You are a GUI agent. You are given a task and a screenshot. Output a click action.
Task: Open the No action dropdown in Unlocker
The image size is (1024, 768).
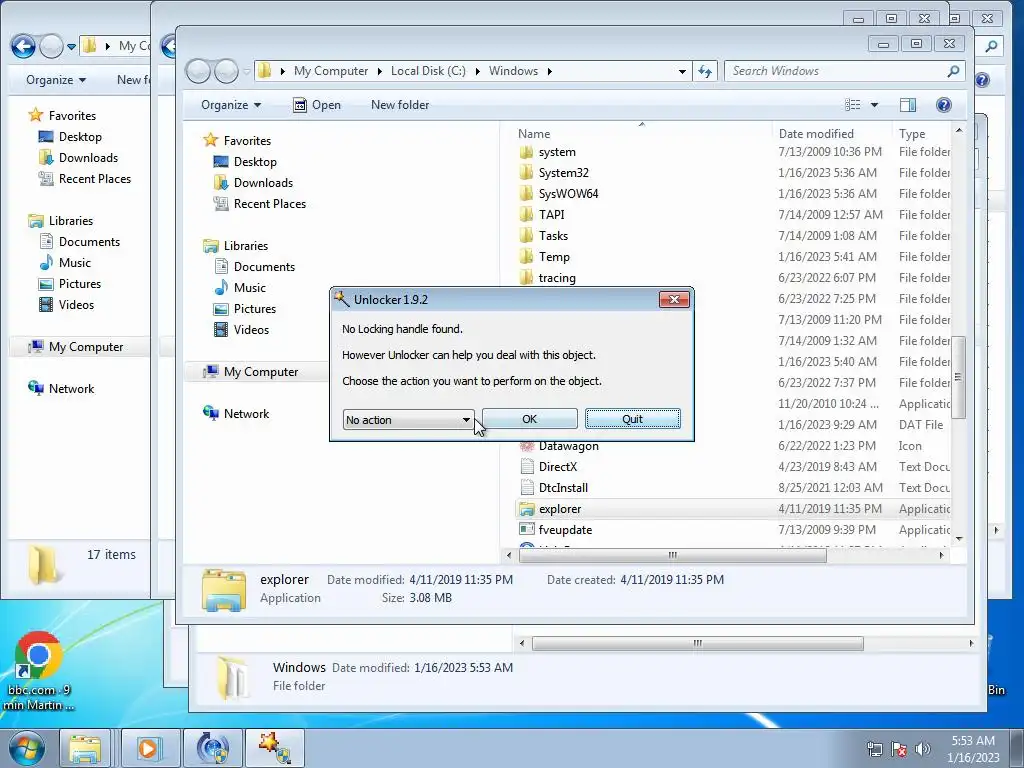[408, 419]
